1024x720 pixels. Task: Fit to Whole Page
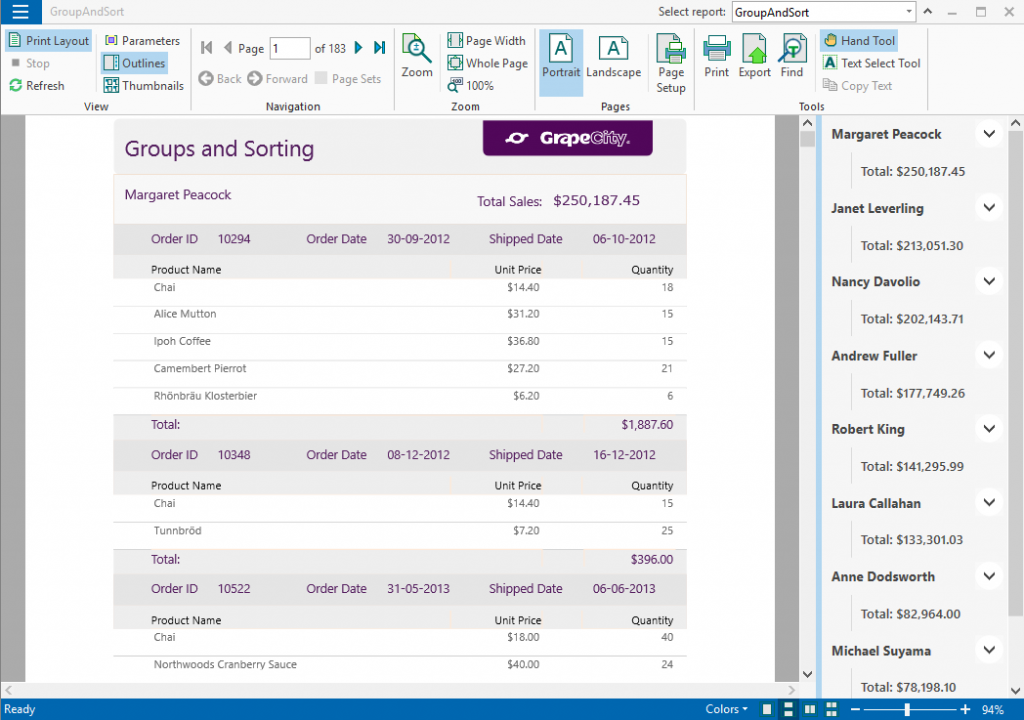(488, 63)
